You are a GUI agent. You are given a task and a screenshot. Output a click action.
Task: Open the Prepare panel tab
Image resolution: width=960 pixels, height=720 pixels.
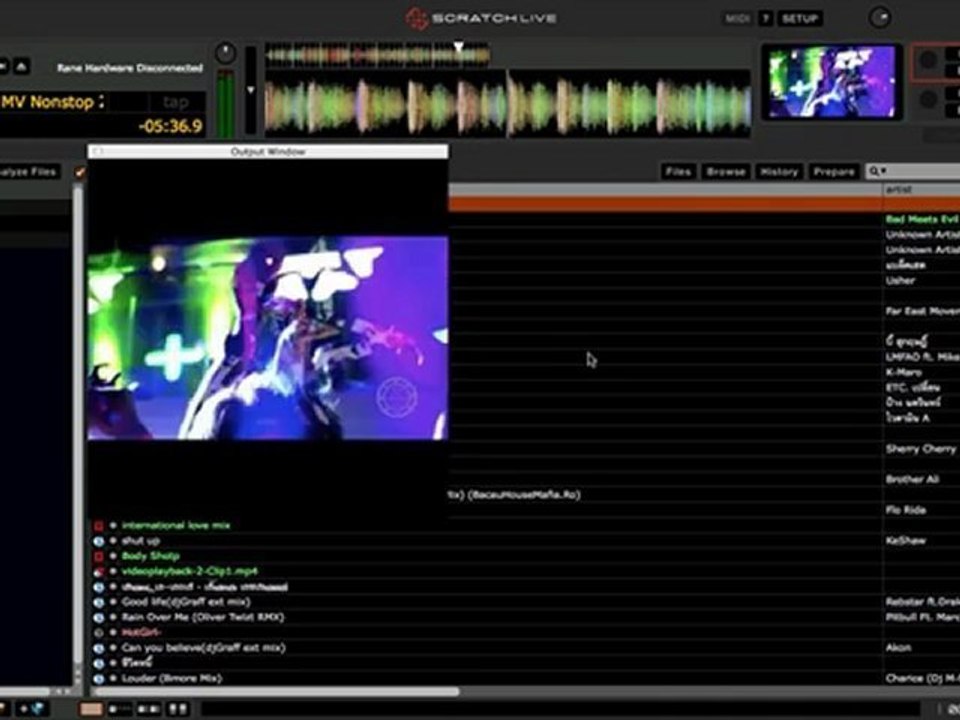[834, 171]
